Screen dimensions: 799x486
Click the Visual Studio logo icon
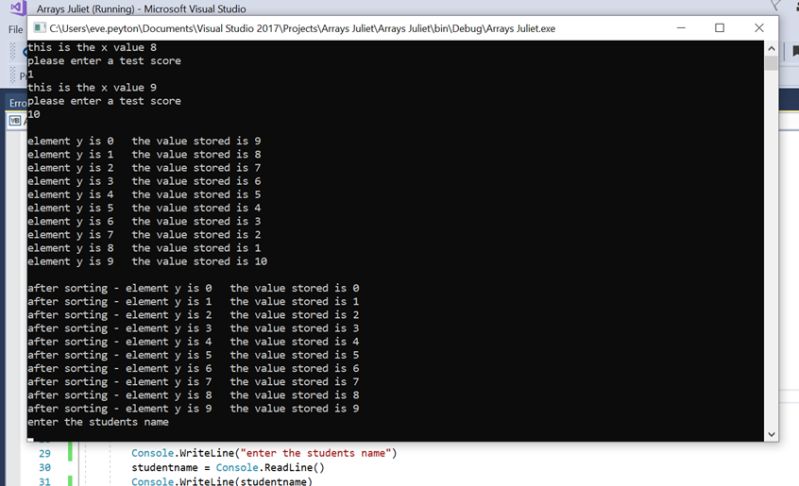click(18, 8)
